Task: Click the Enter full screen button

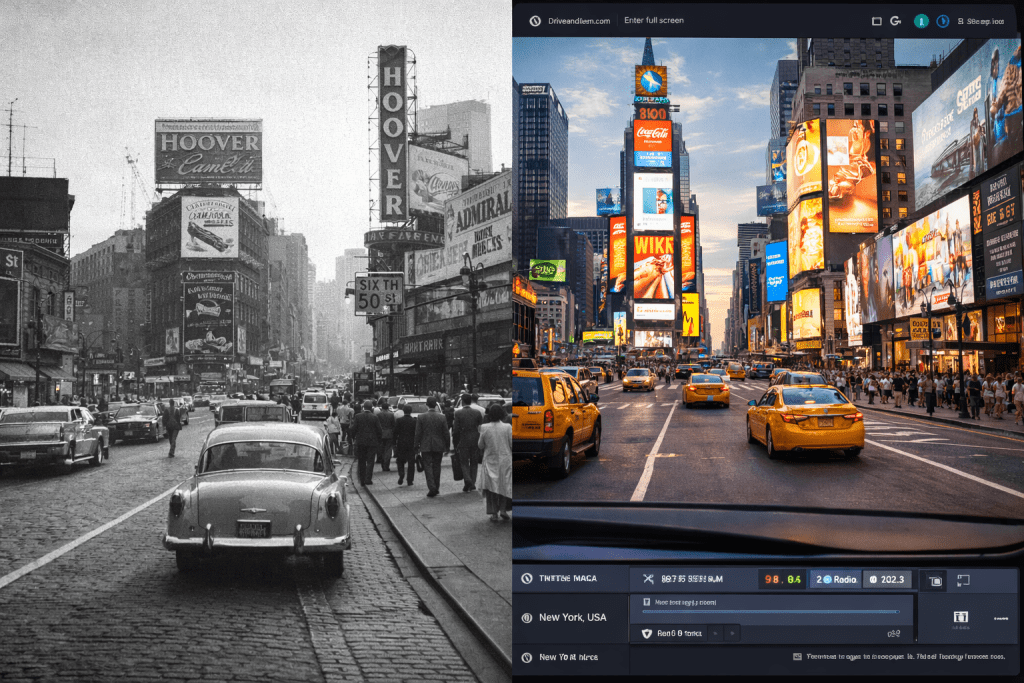Action: pos(654,21)
